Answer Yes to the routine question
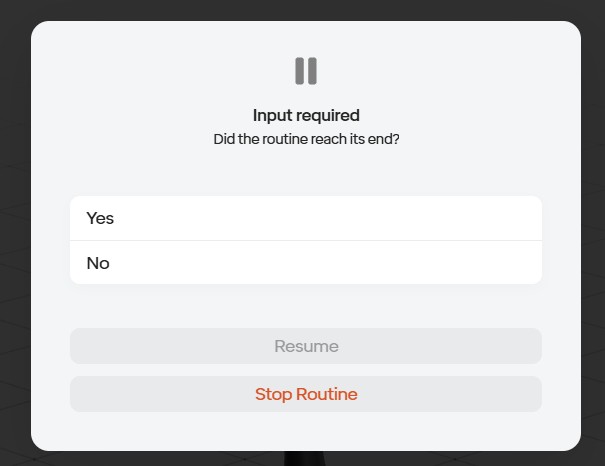The height and width of the screenshot is (466, 605). click(306, 218)
